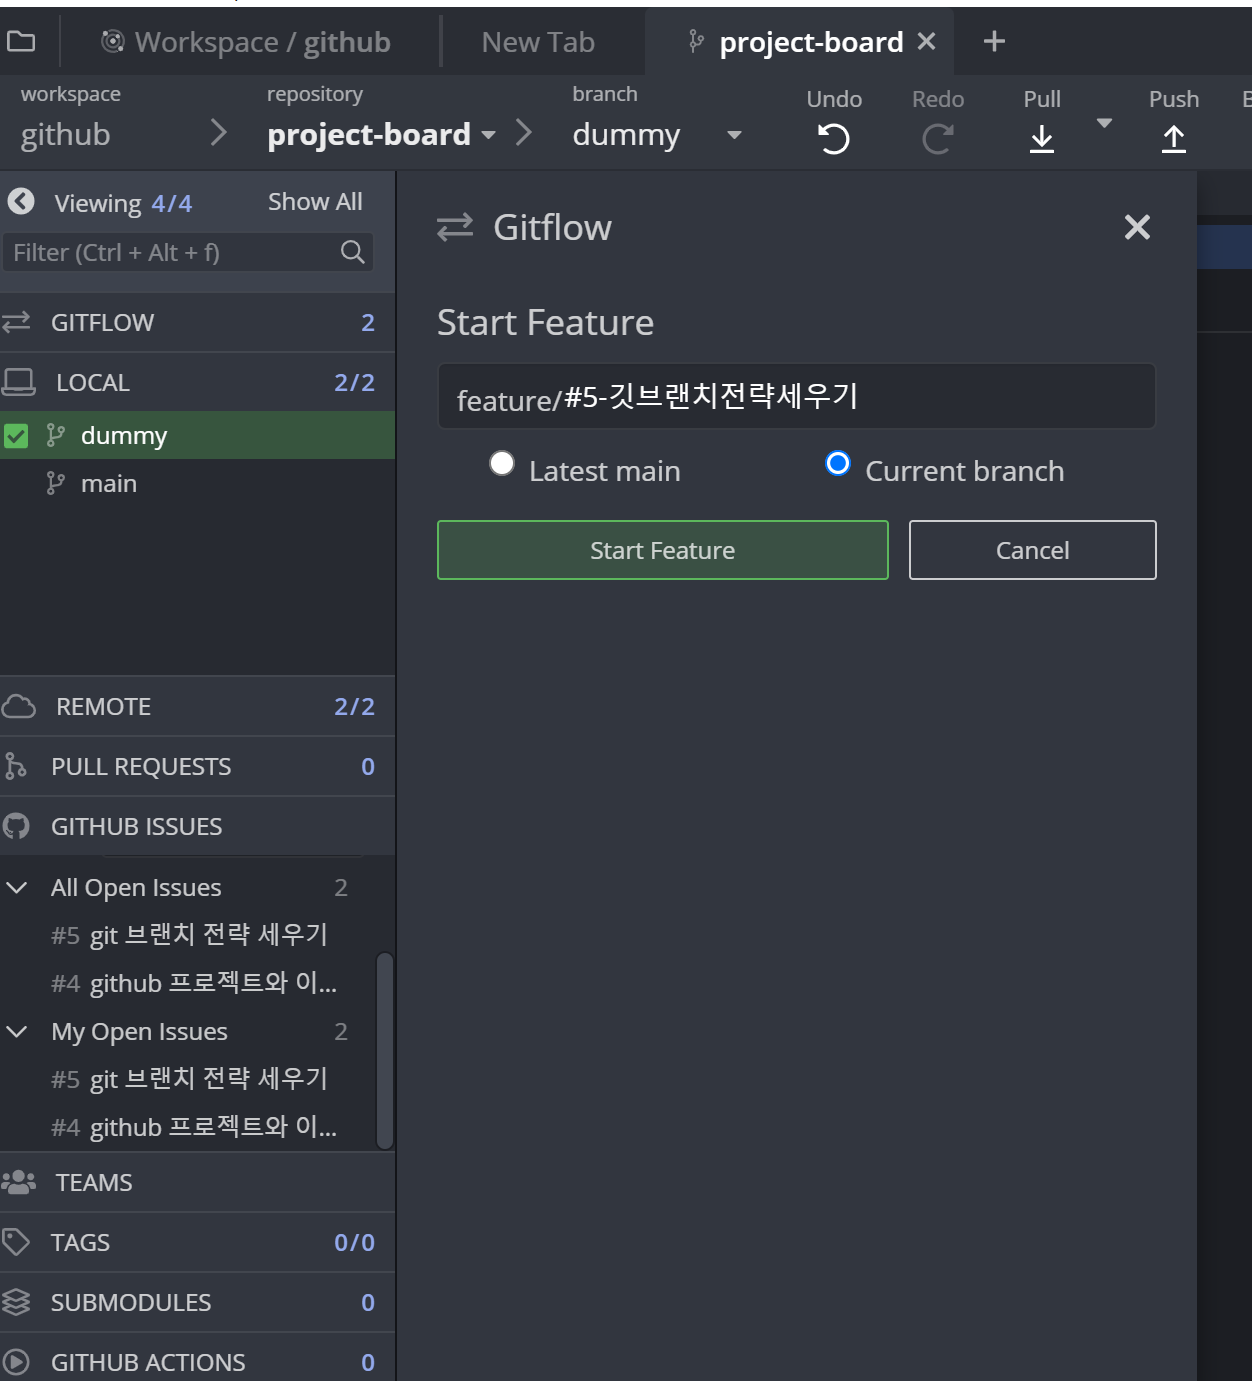
Task: Click the github workspace breadcrumb
Action: 65,134
